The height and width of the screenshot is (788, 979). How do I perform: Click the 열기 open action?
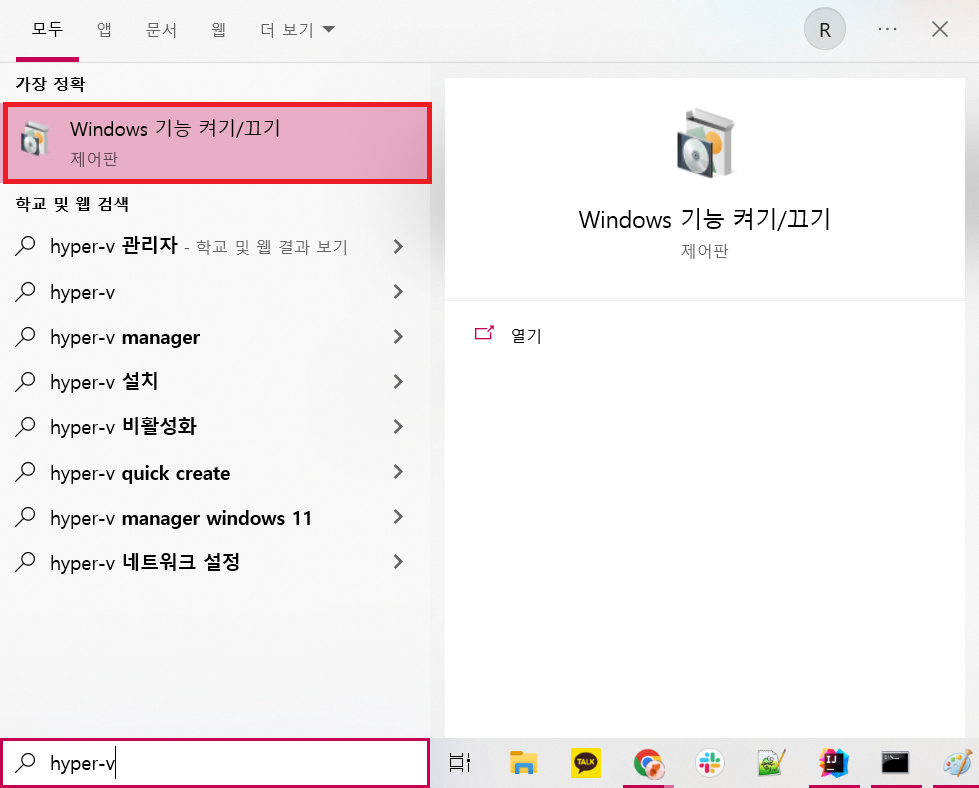(x=526, y=335)
